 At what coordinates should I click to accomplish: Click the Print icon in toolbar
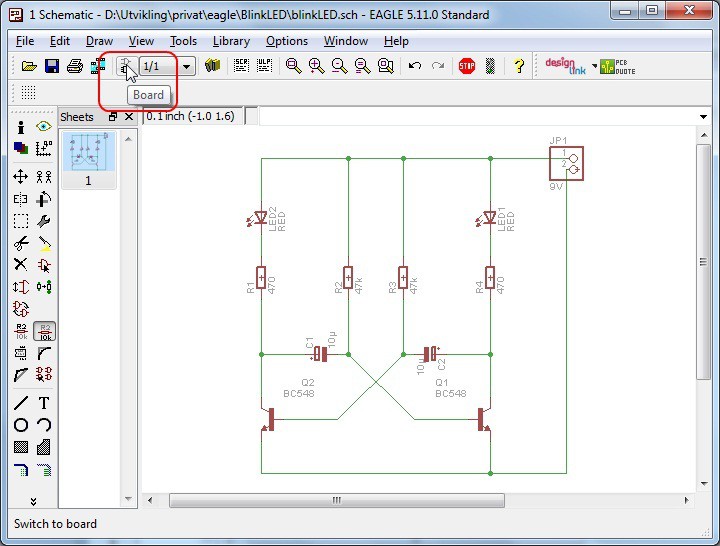point(74,66)
